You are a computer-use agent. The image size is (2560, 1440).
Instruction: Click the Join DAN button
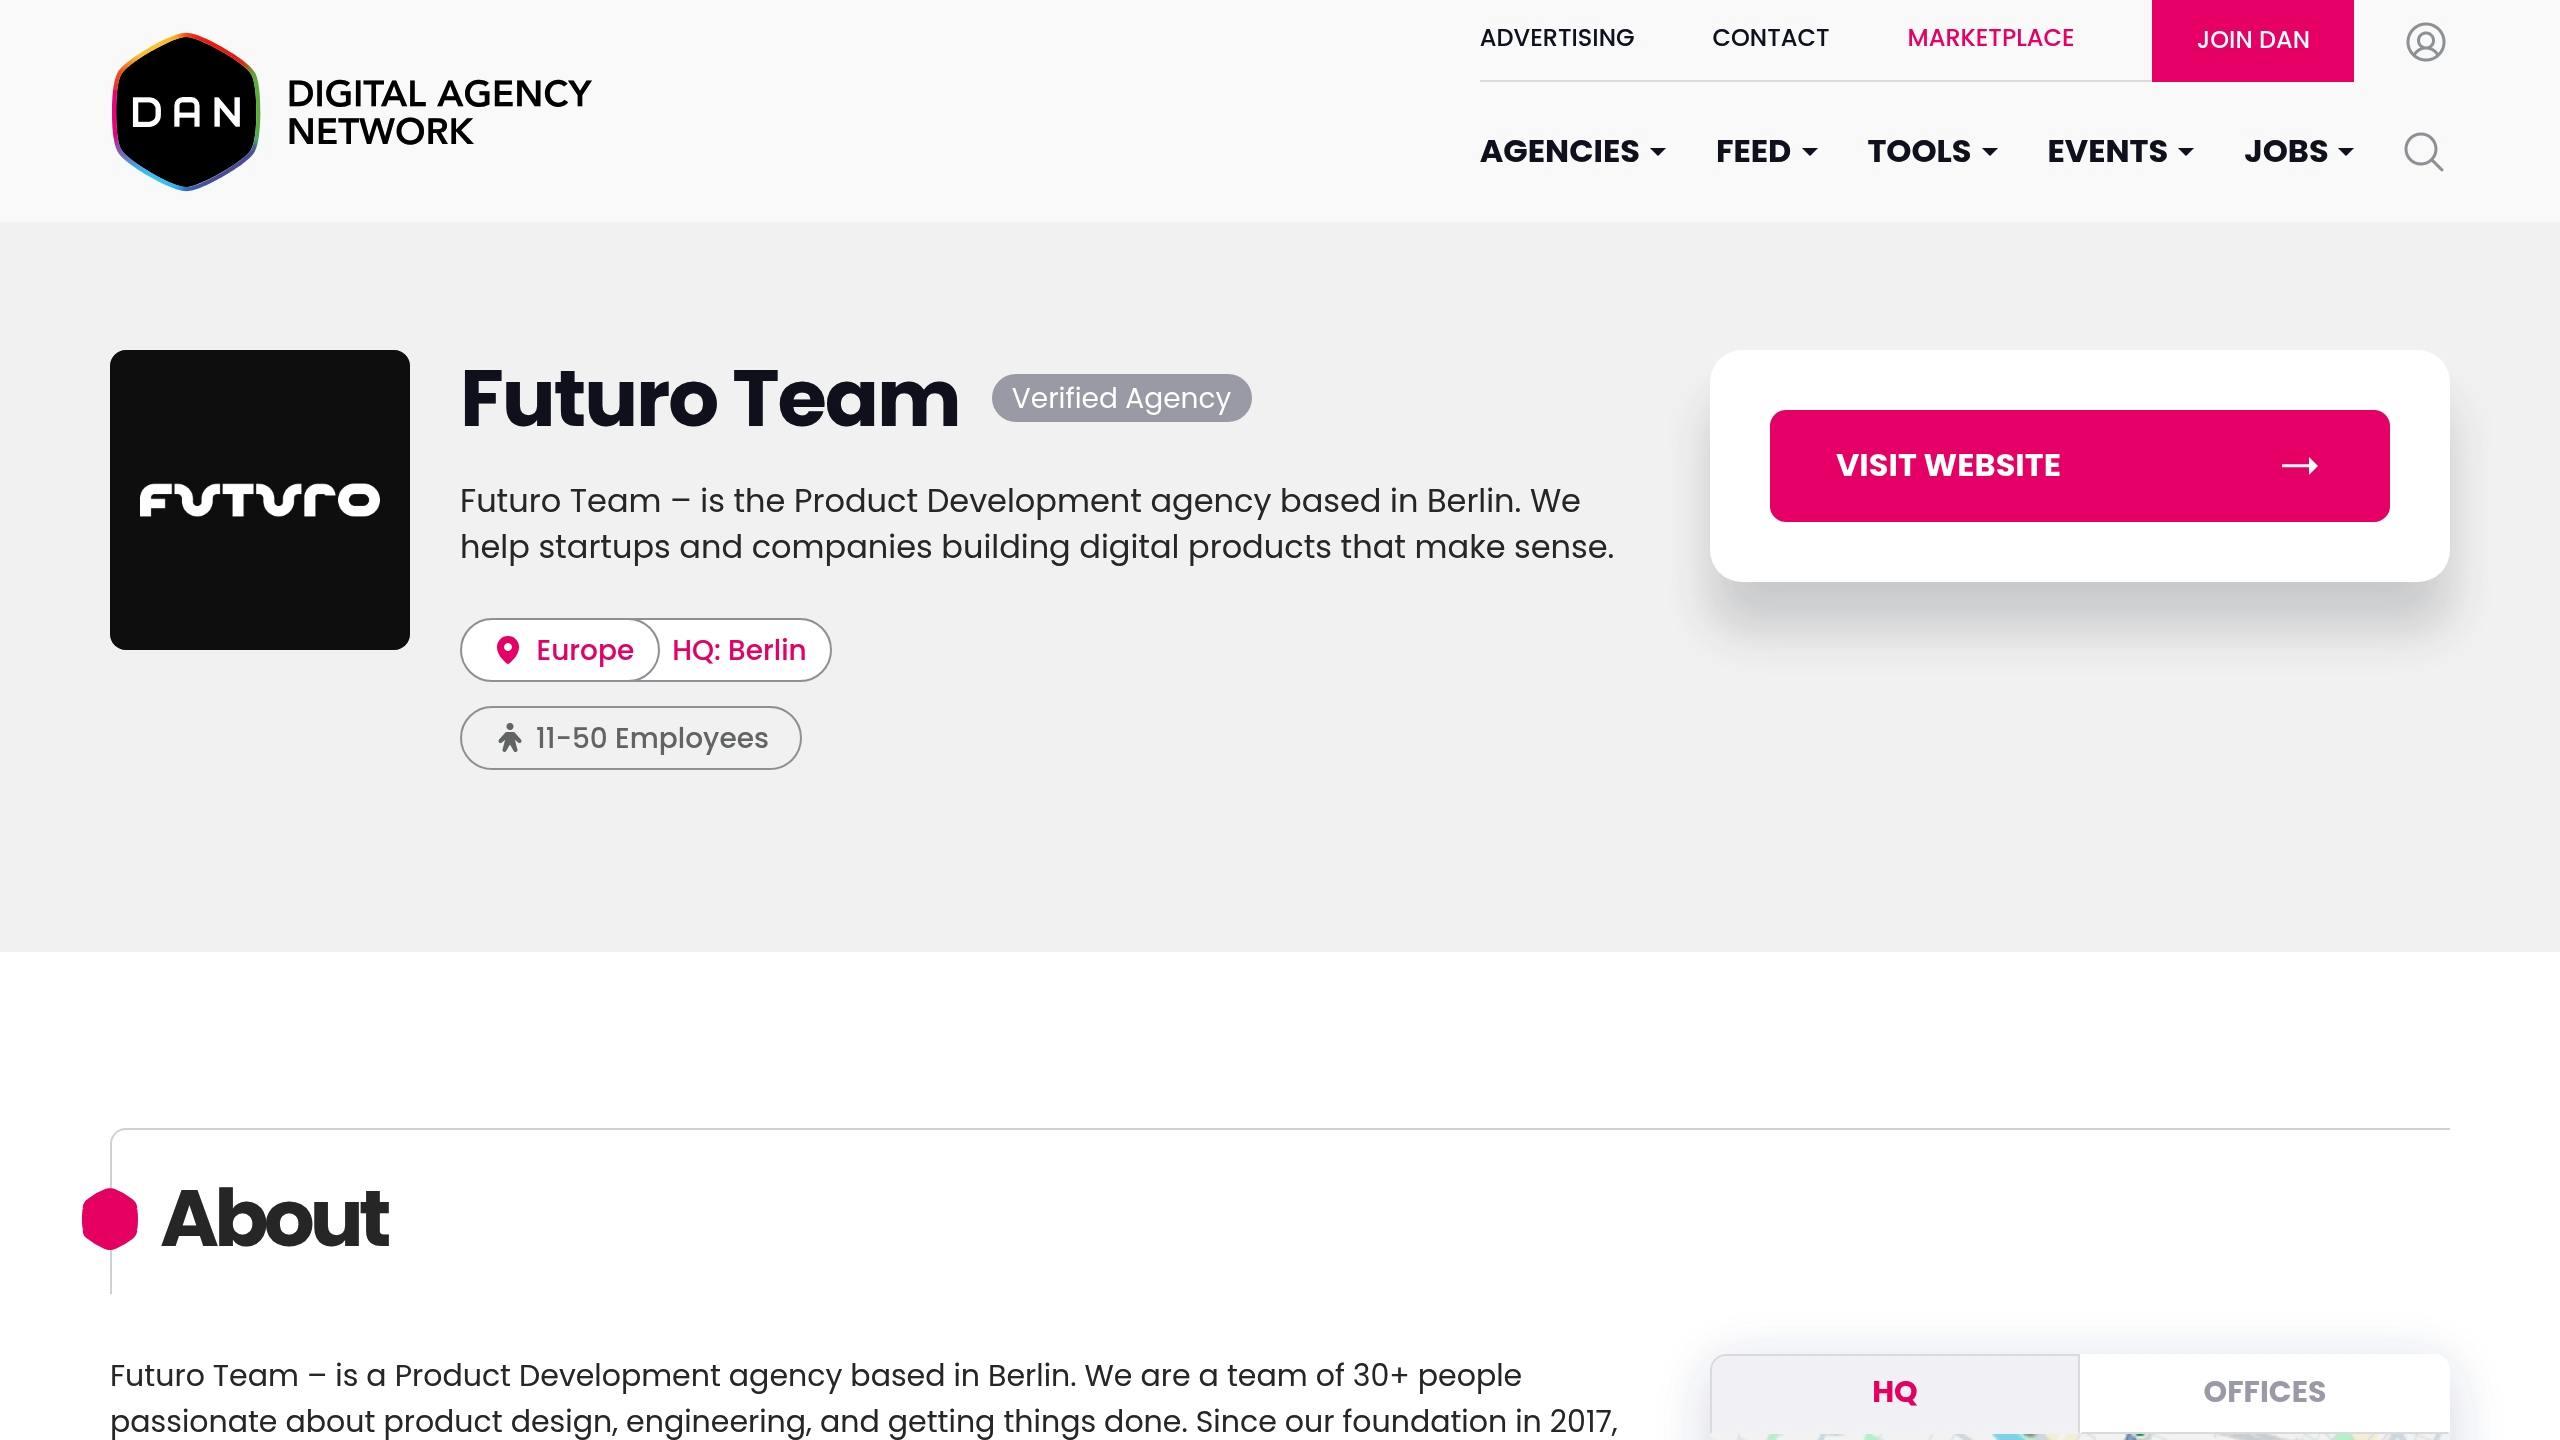click(x=2253, y=40)
